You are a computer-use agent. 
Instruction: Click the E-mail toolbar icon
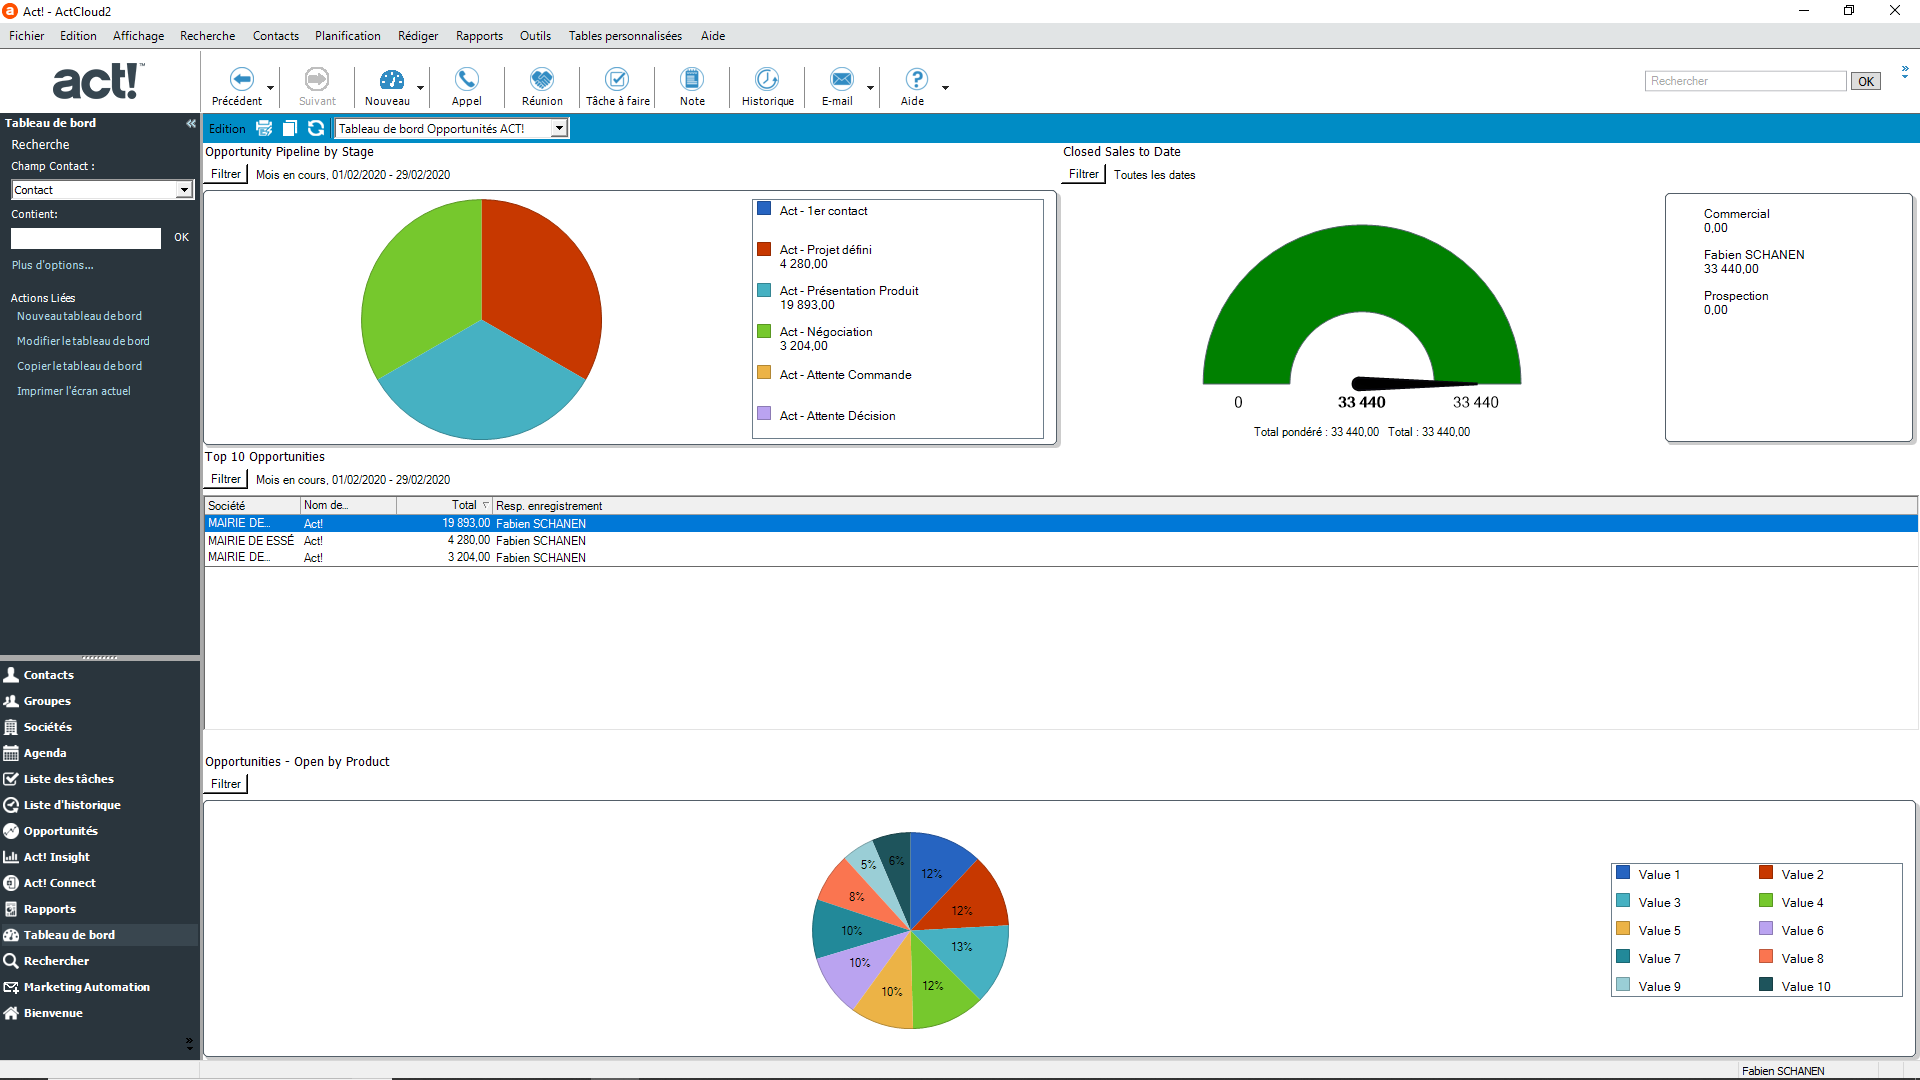[x=842, y=79]
